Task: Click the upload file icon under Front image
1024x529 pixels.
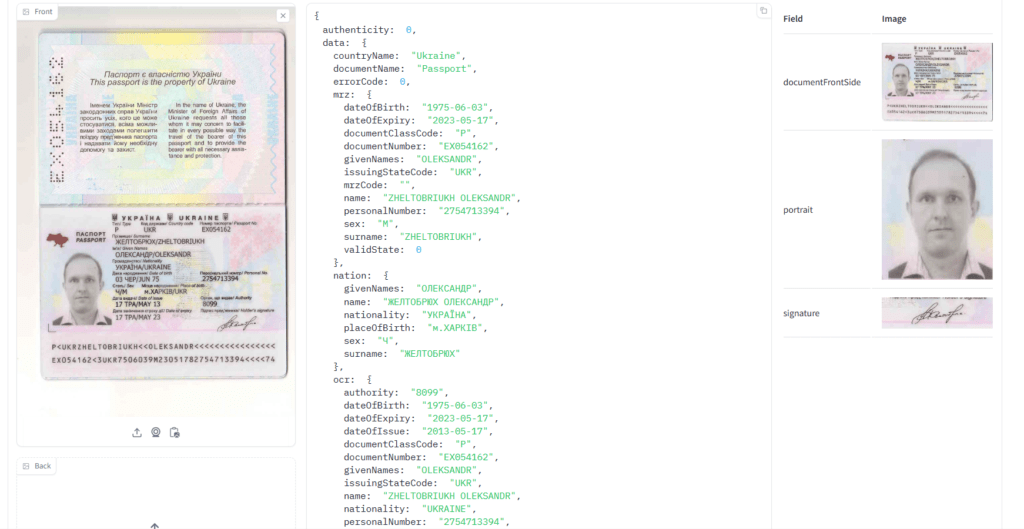Action: (137, 433)
